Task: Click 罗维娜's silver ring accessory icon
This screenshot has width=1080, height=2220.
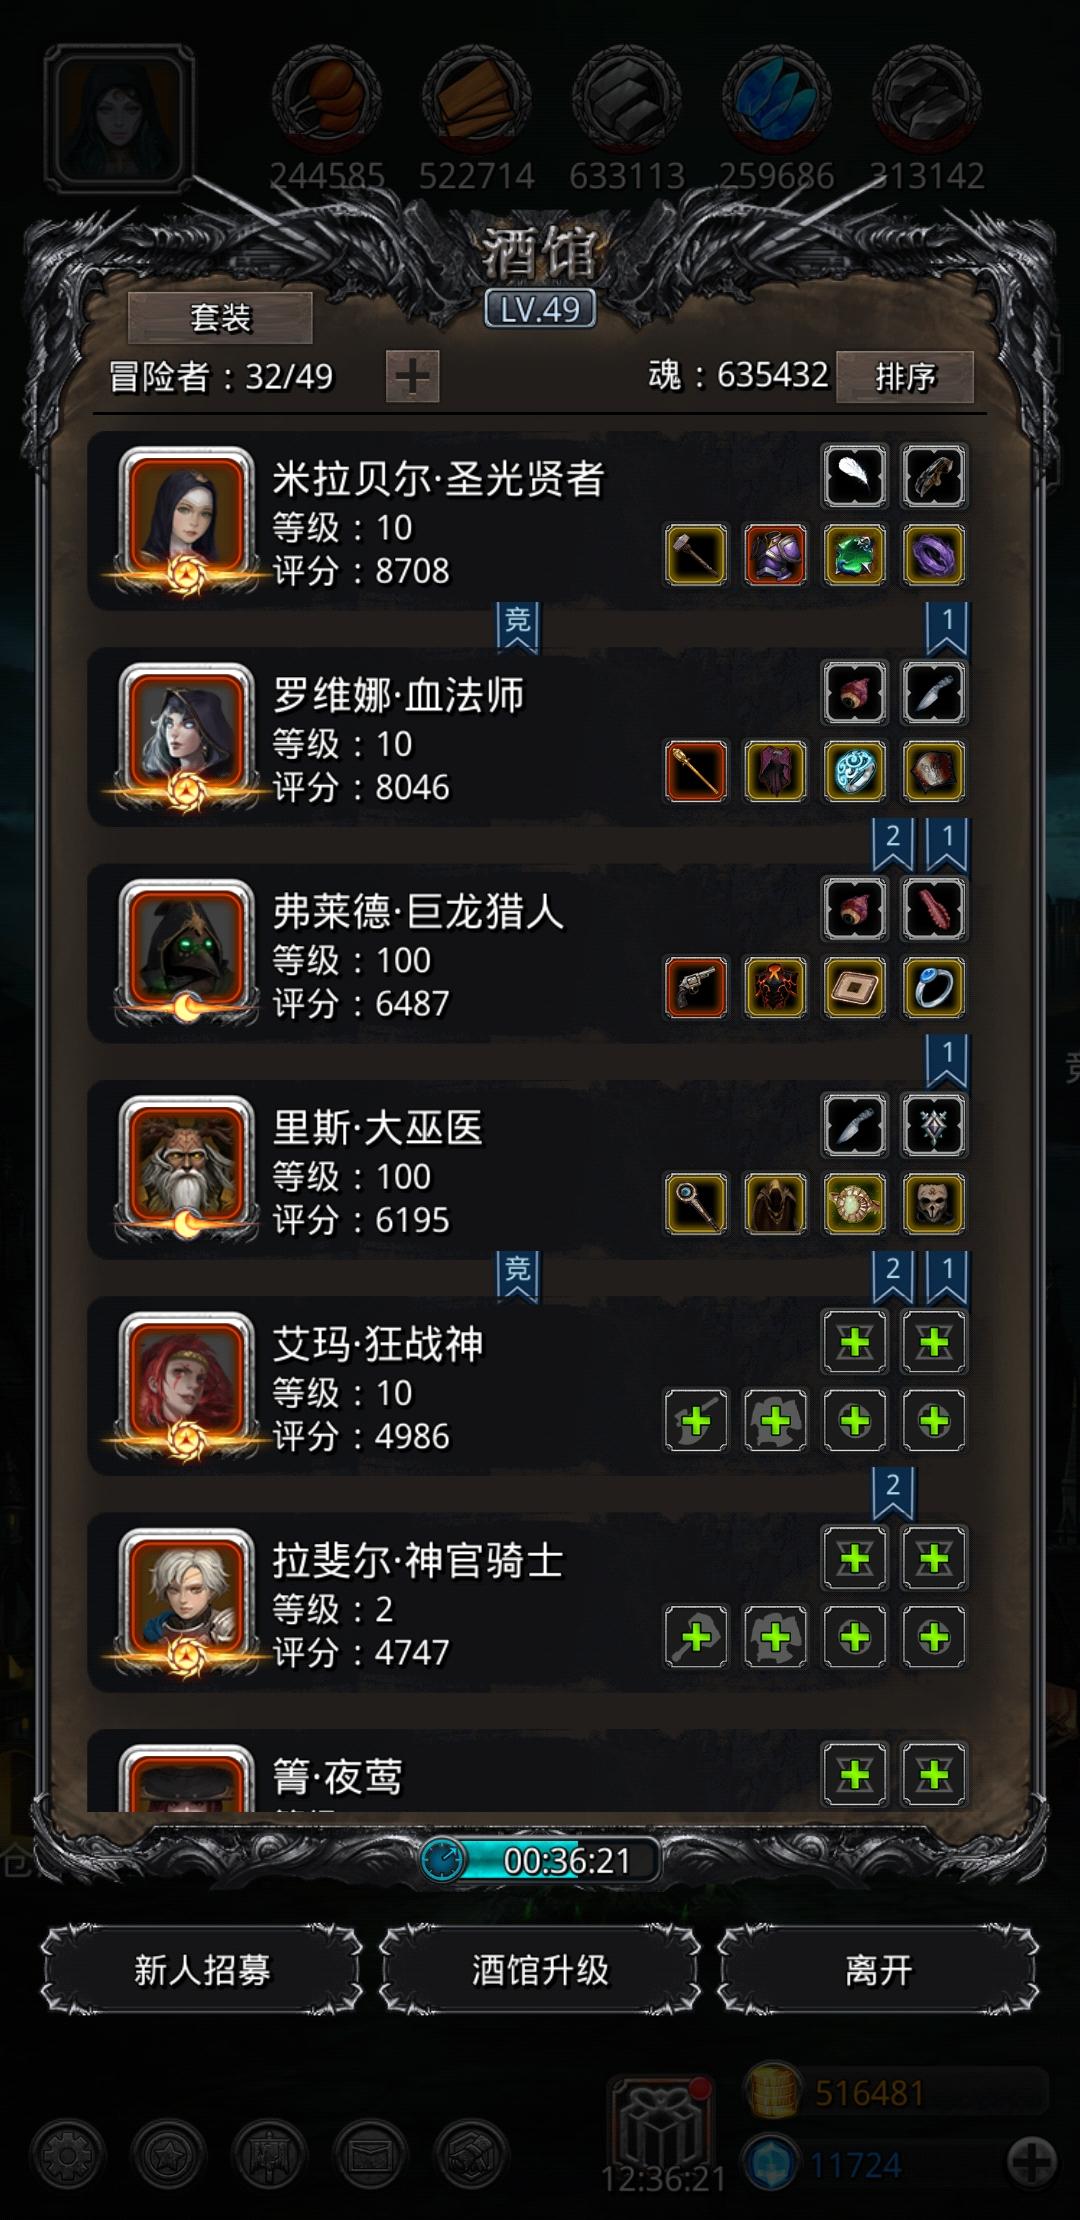Action: 855,771
